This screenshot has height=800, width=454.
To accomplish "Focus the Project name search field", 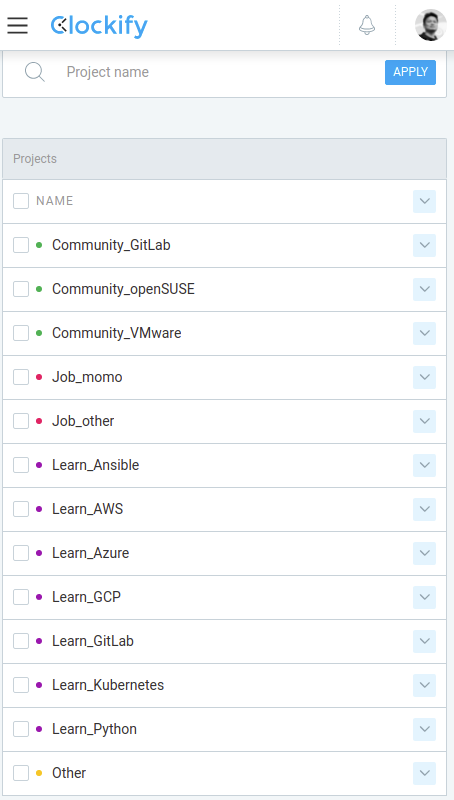I will click(219, 72).
